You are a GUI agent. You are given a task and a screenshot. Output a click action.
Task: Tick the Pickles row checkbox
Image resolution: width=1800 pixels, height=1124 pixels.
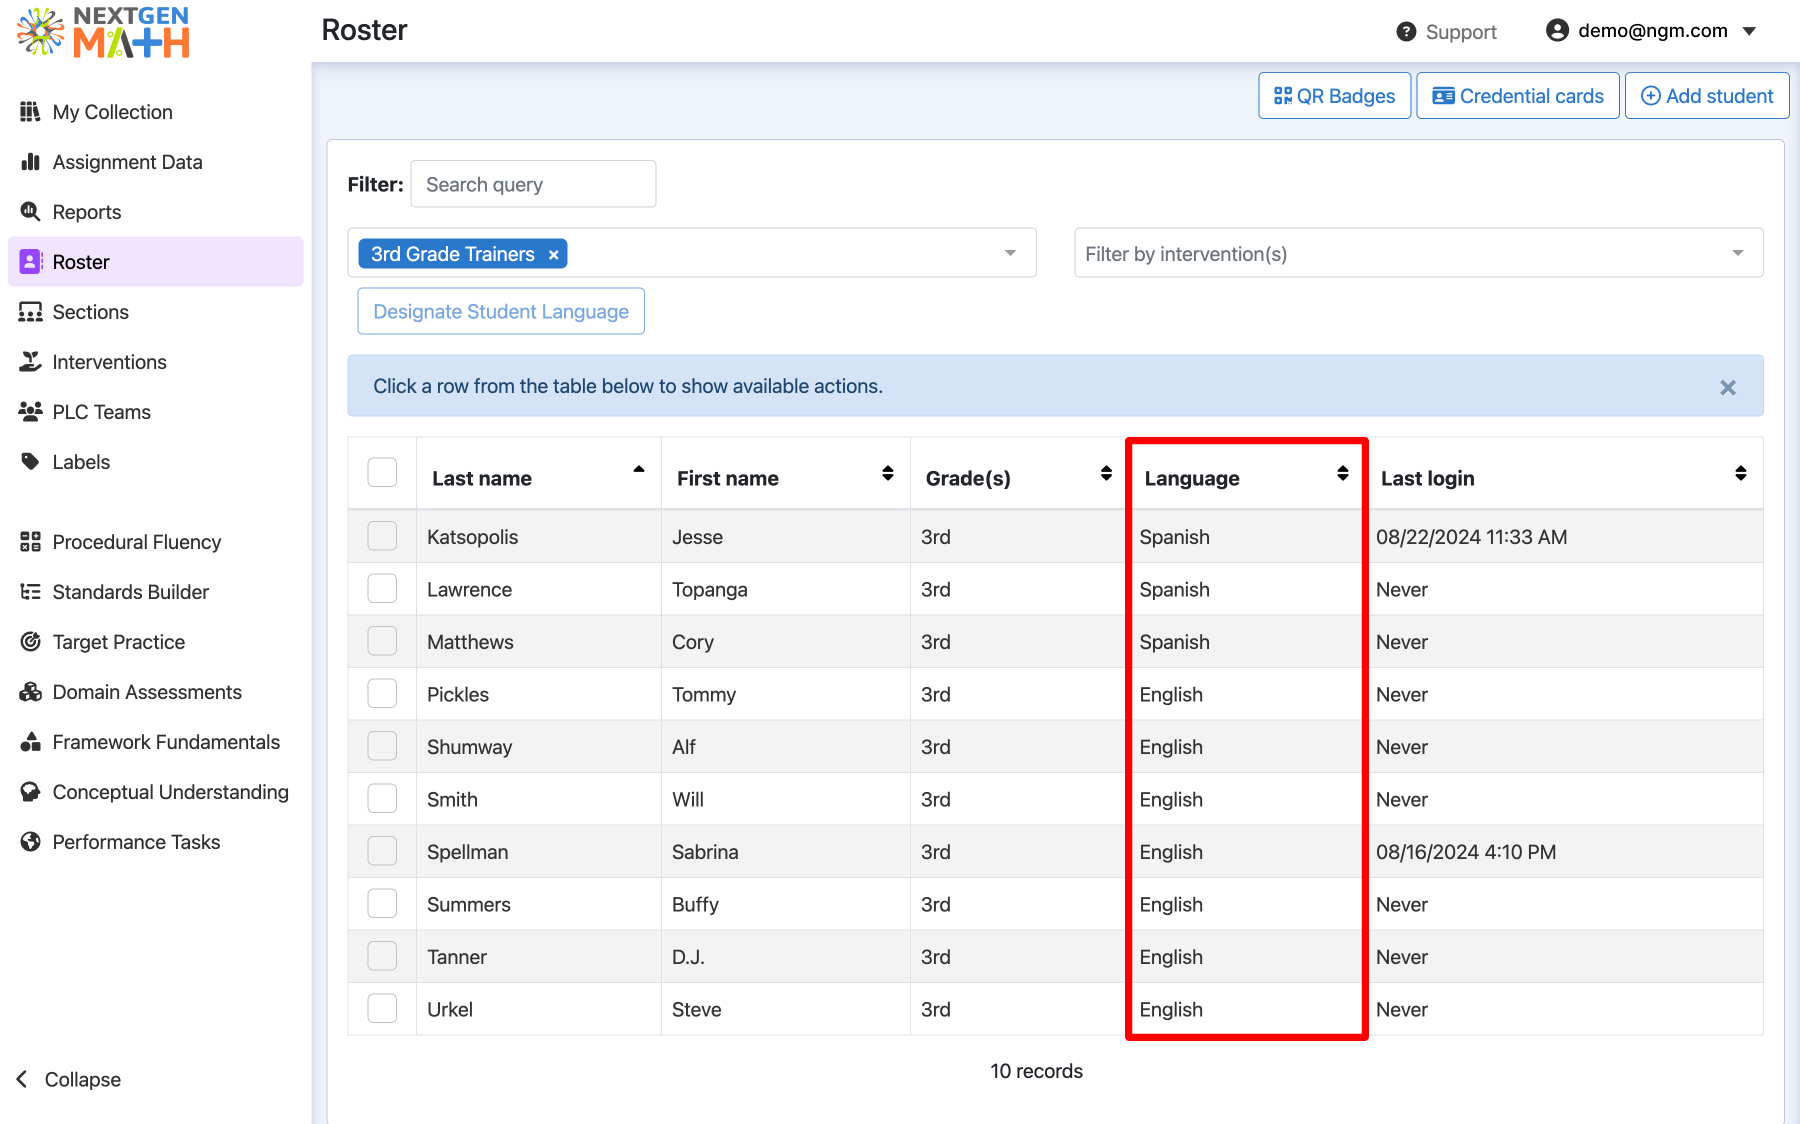(x=382, y=693)
